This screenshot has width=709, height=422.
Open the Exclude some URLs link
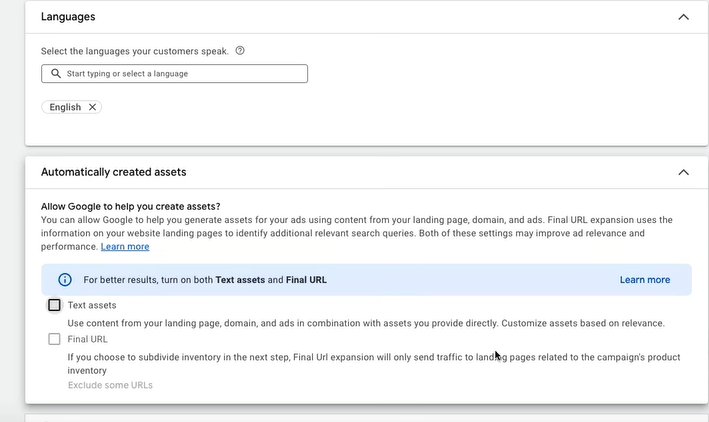pos(110,385)
